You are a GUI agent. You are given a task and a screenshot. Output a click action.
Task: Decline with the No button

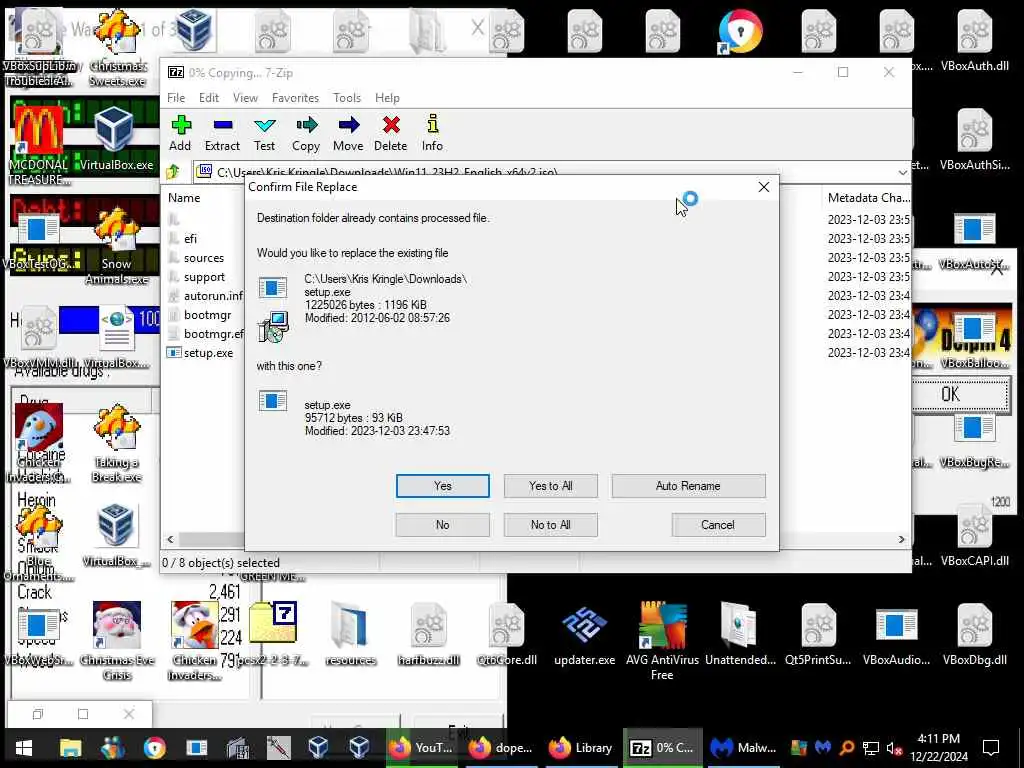click(x=443, y=525)
